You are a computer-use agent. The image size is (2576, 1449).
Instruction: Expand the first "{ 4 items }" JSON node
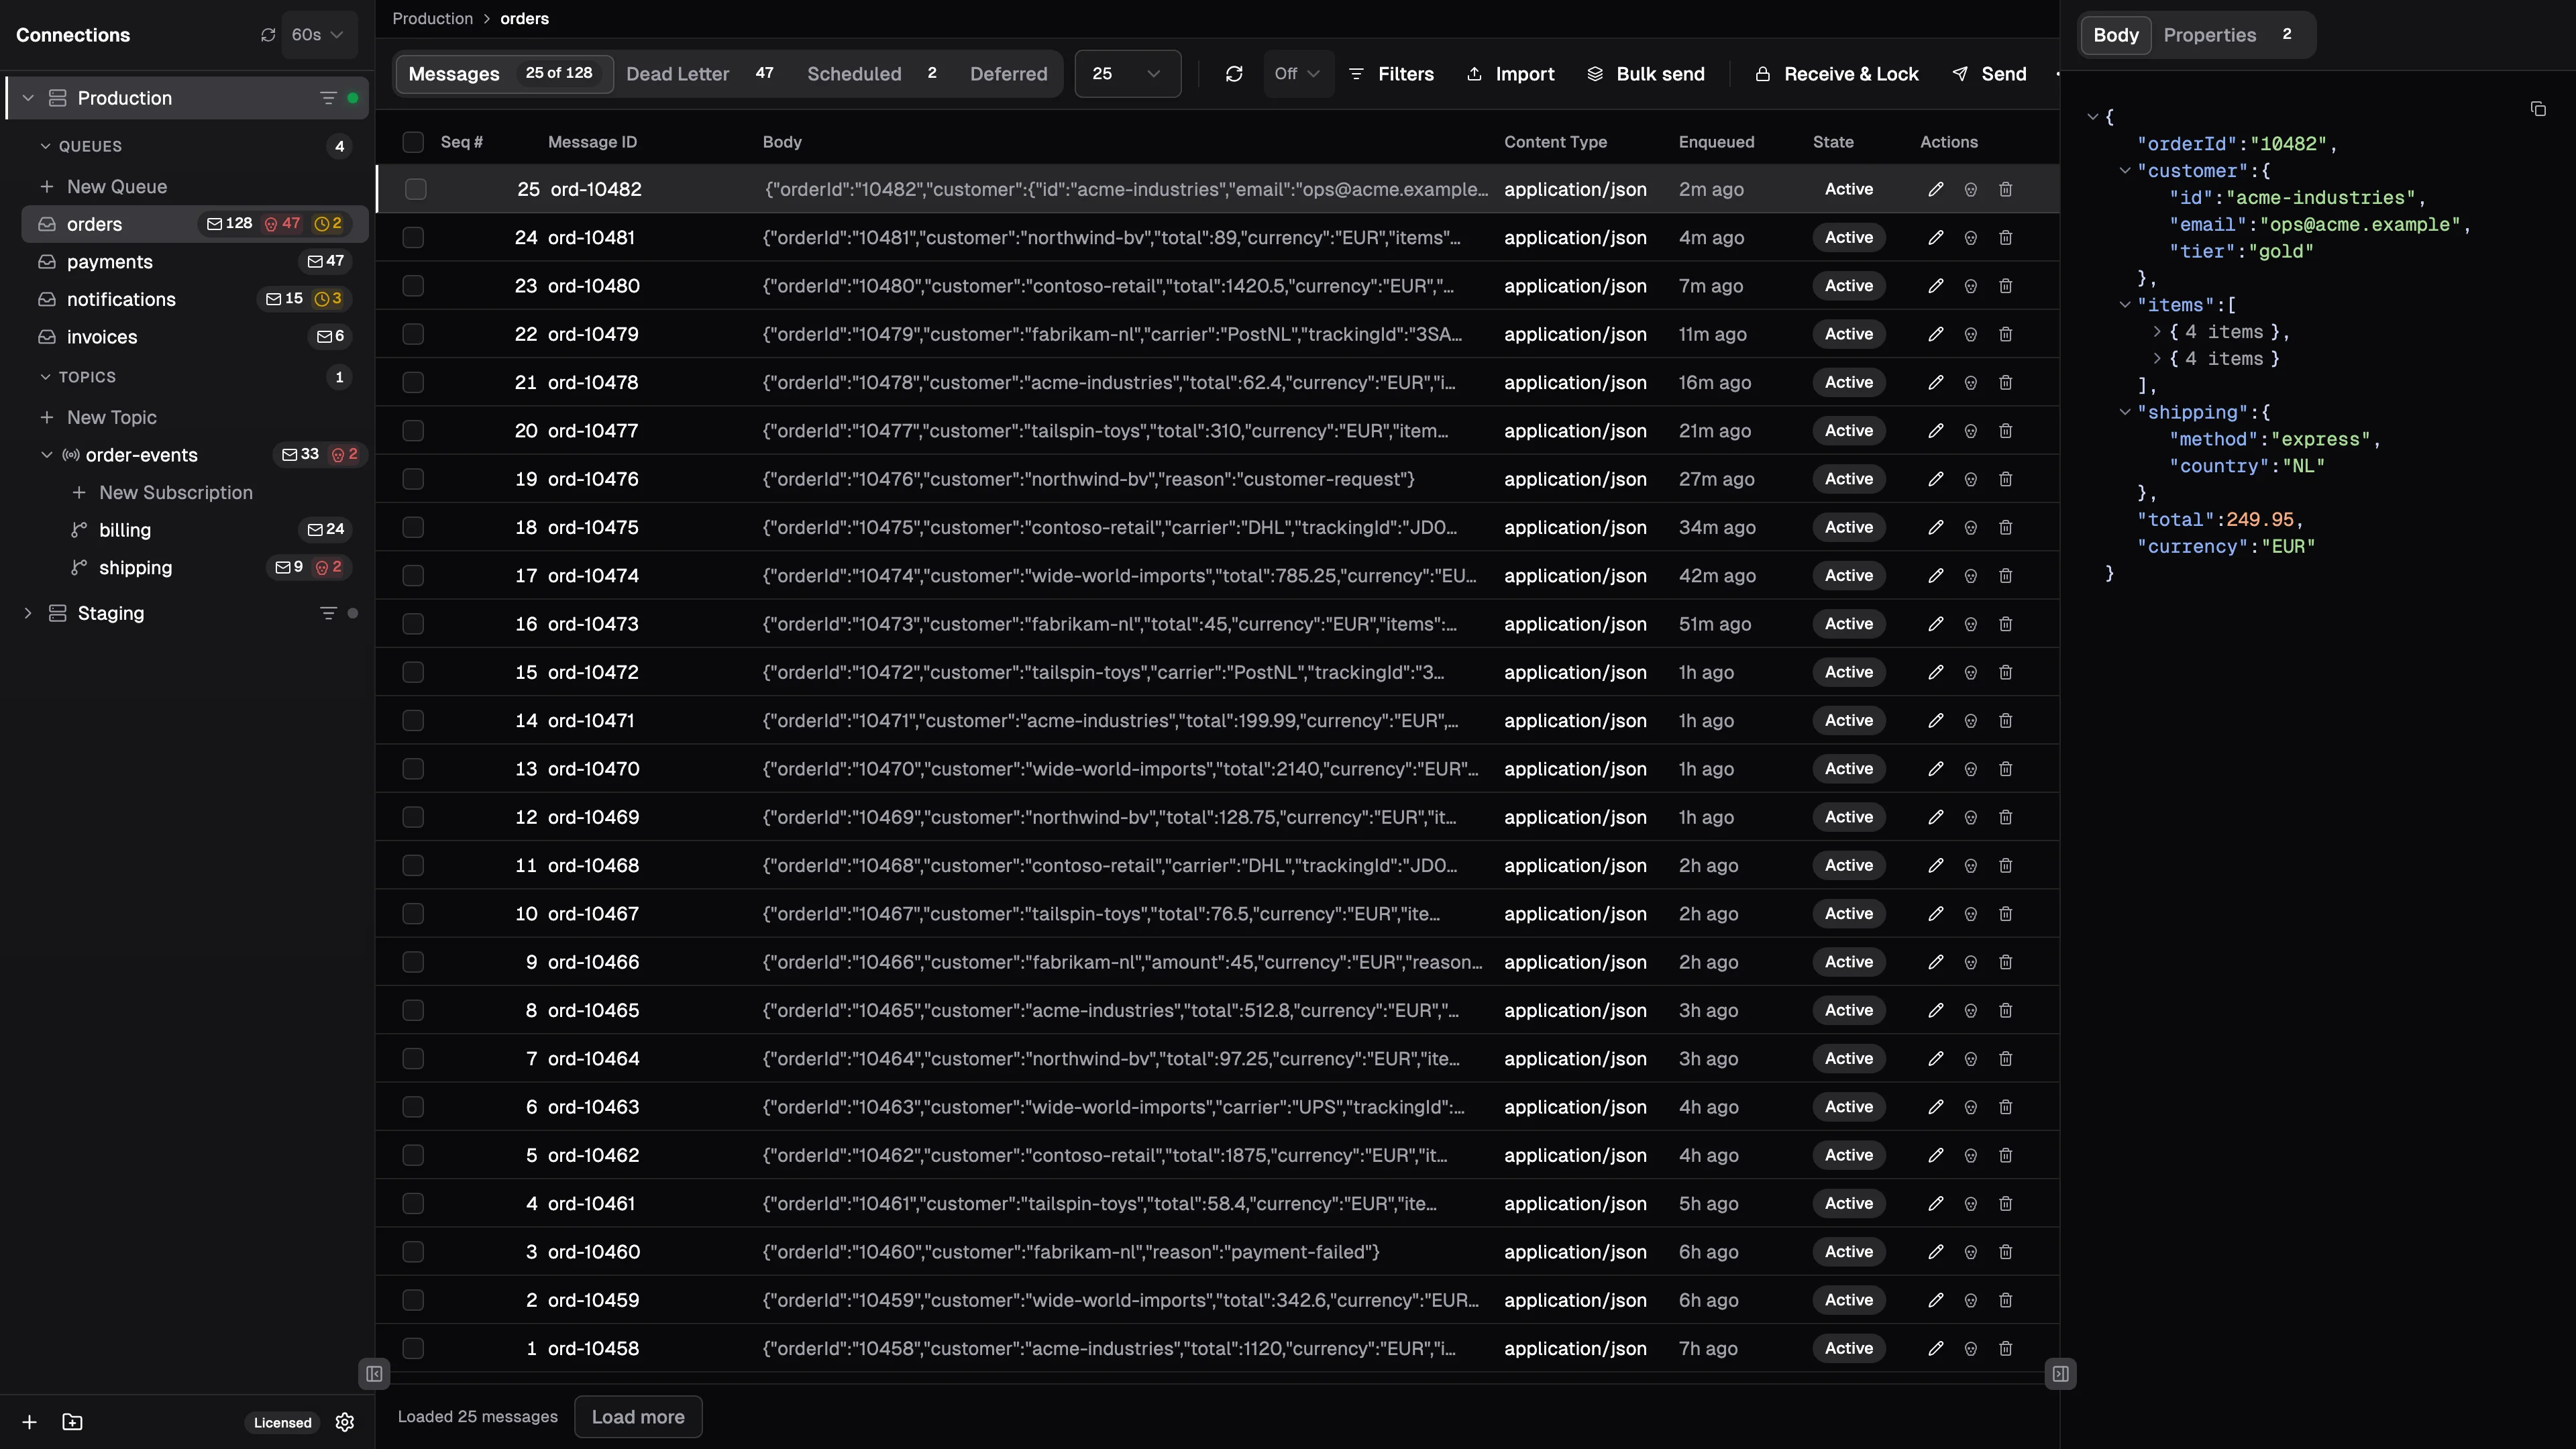tap(2157, 332)
